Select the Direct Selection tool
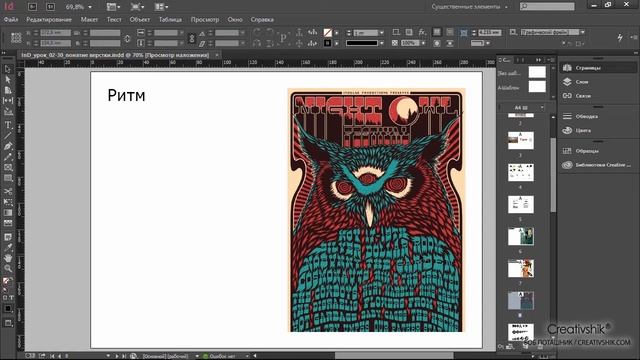 tap(8, 80)
